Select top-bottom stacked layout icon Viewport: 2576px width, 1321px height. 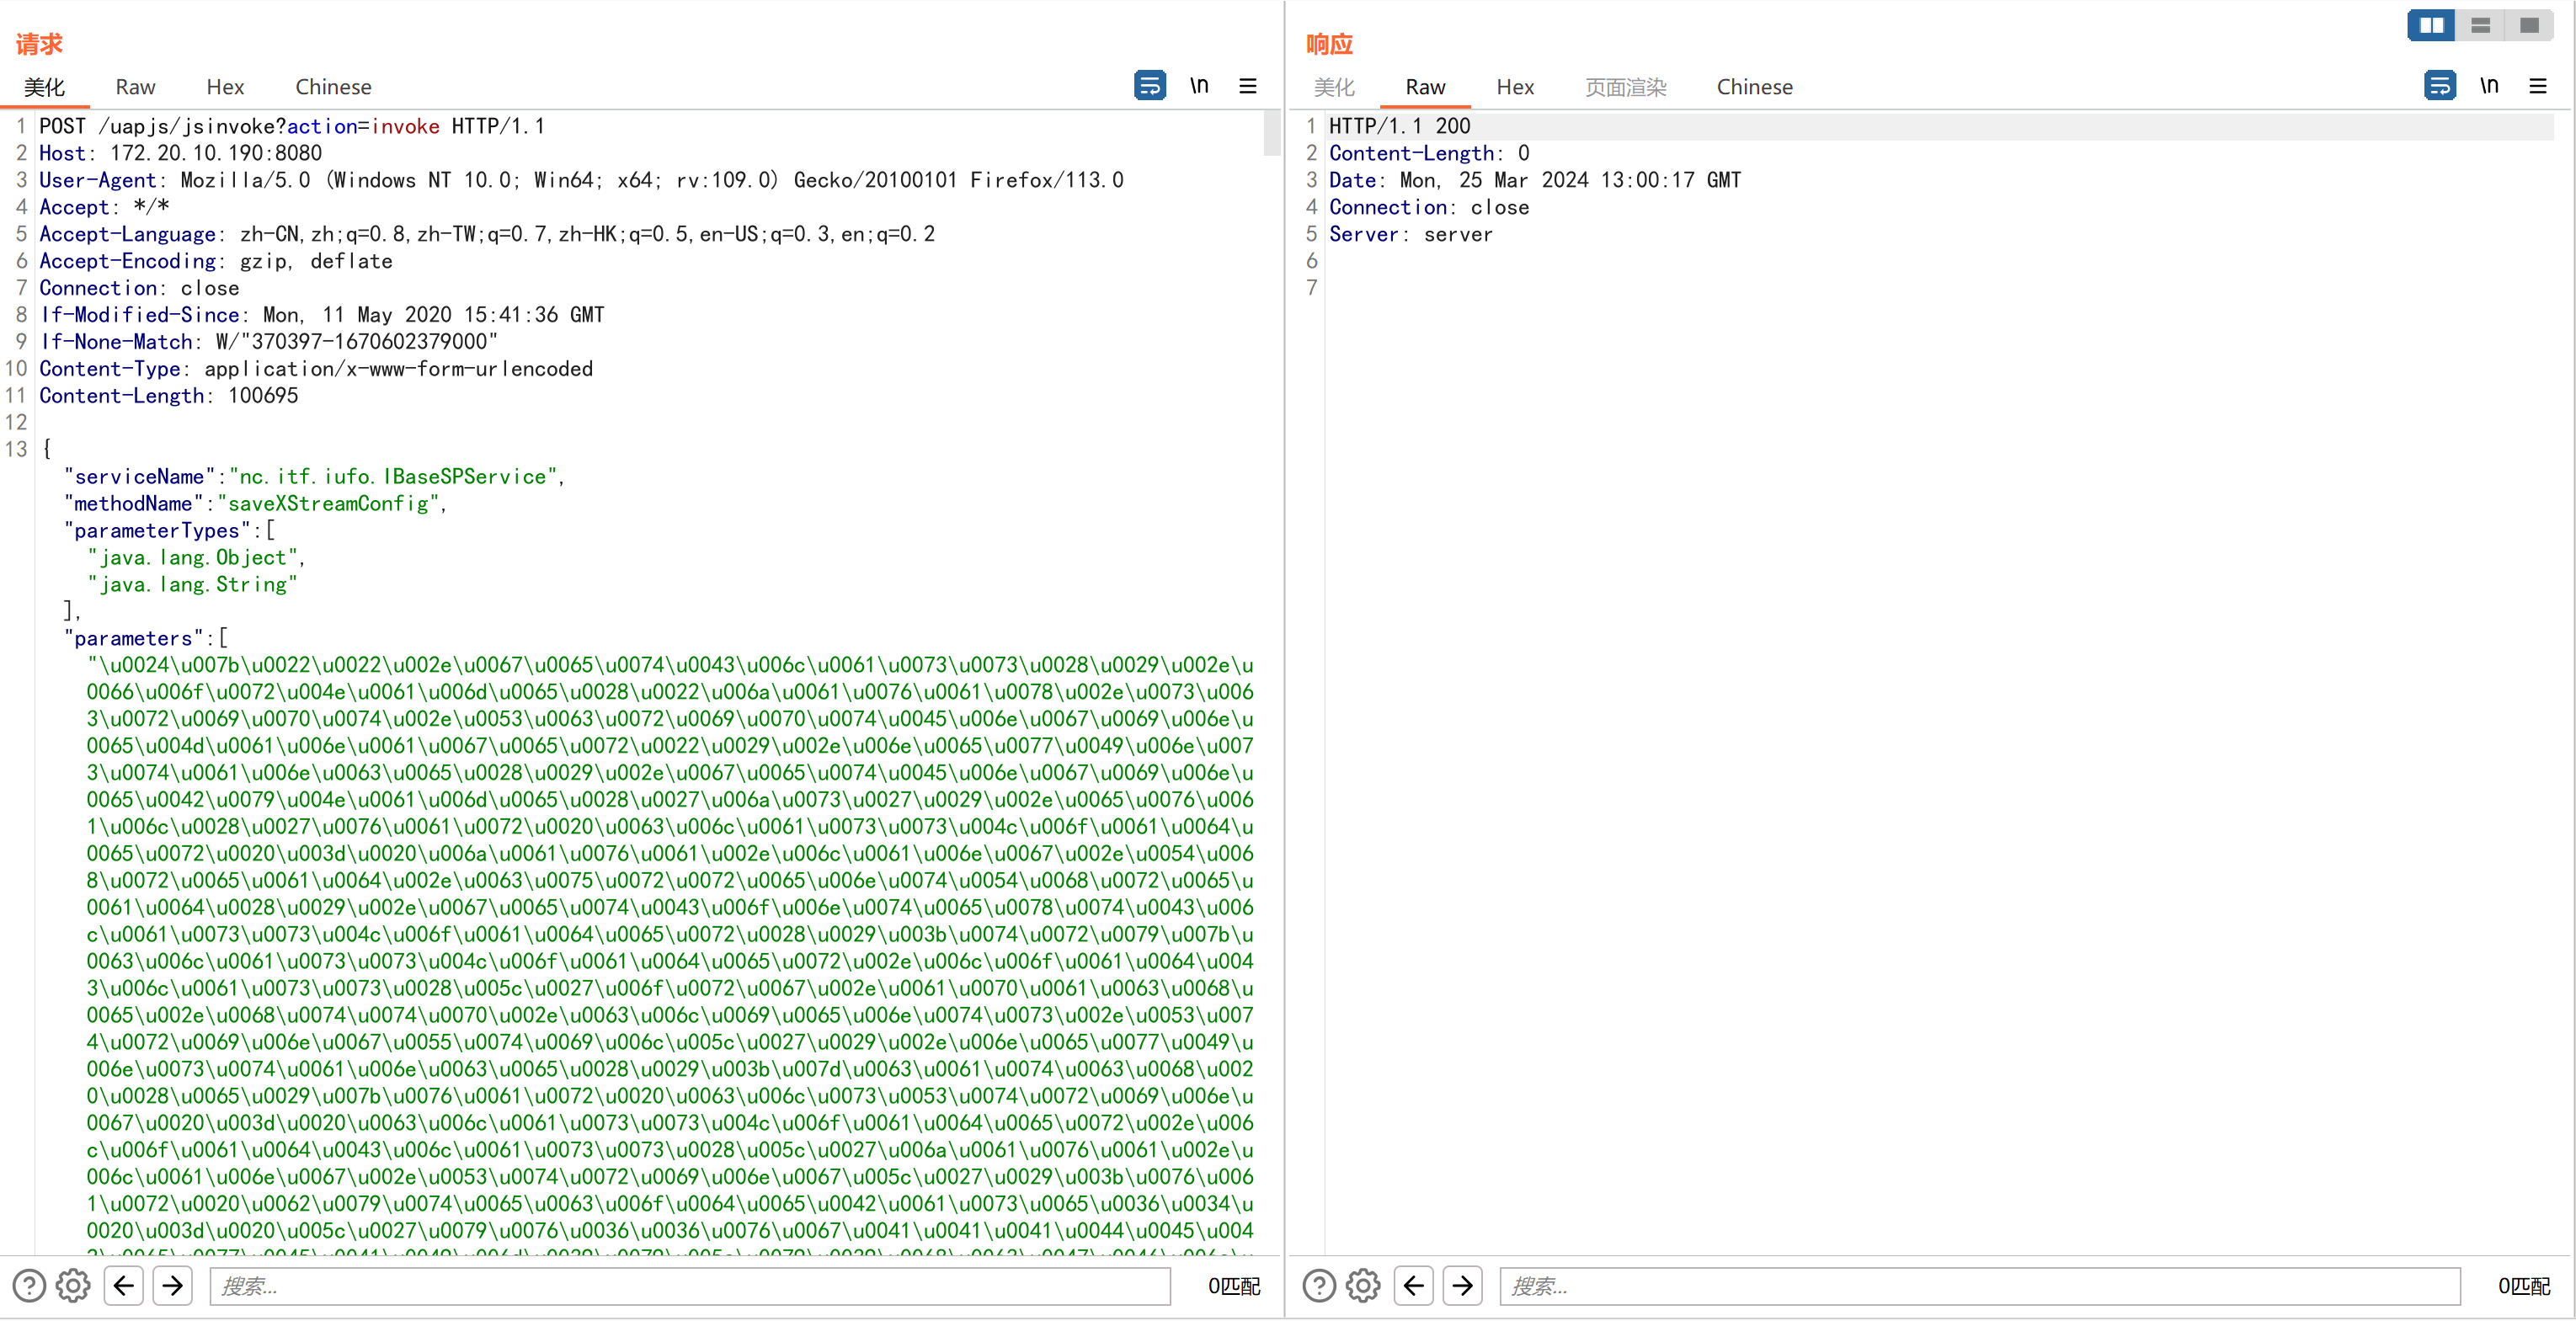tap(2480, 25)
